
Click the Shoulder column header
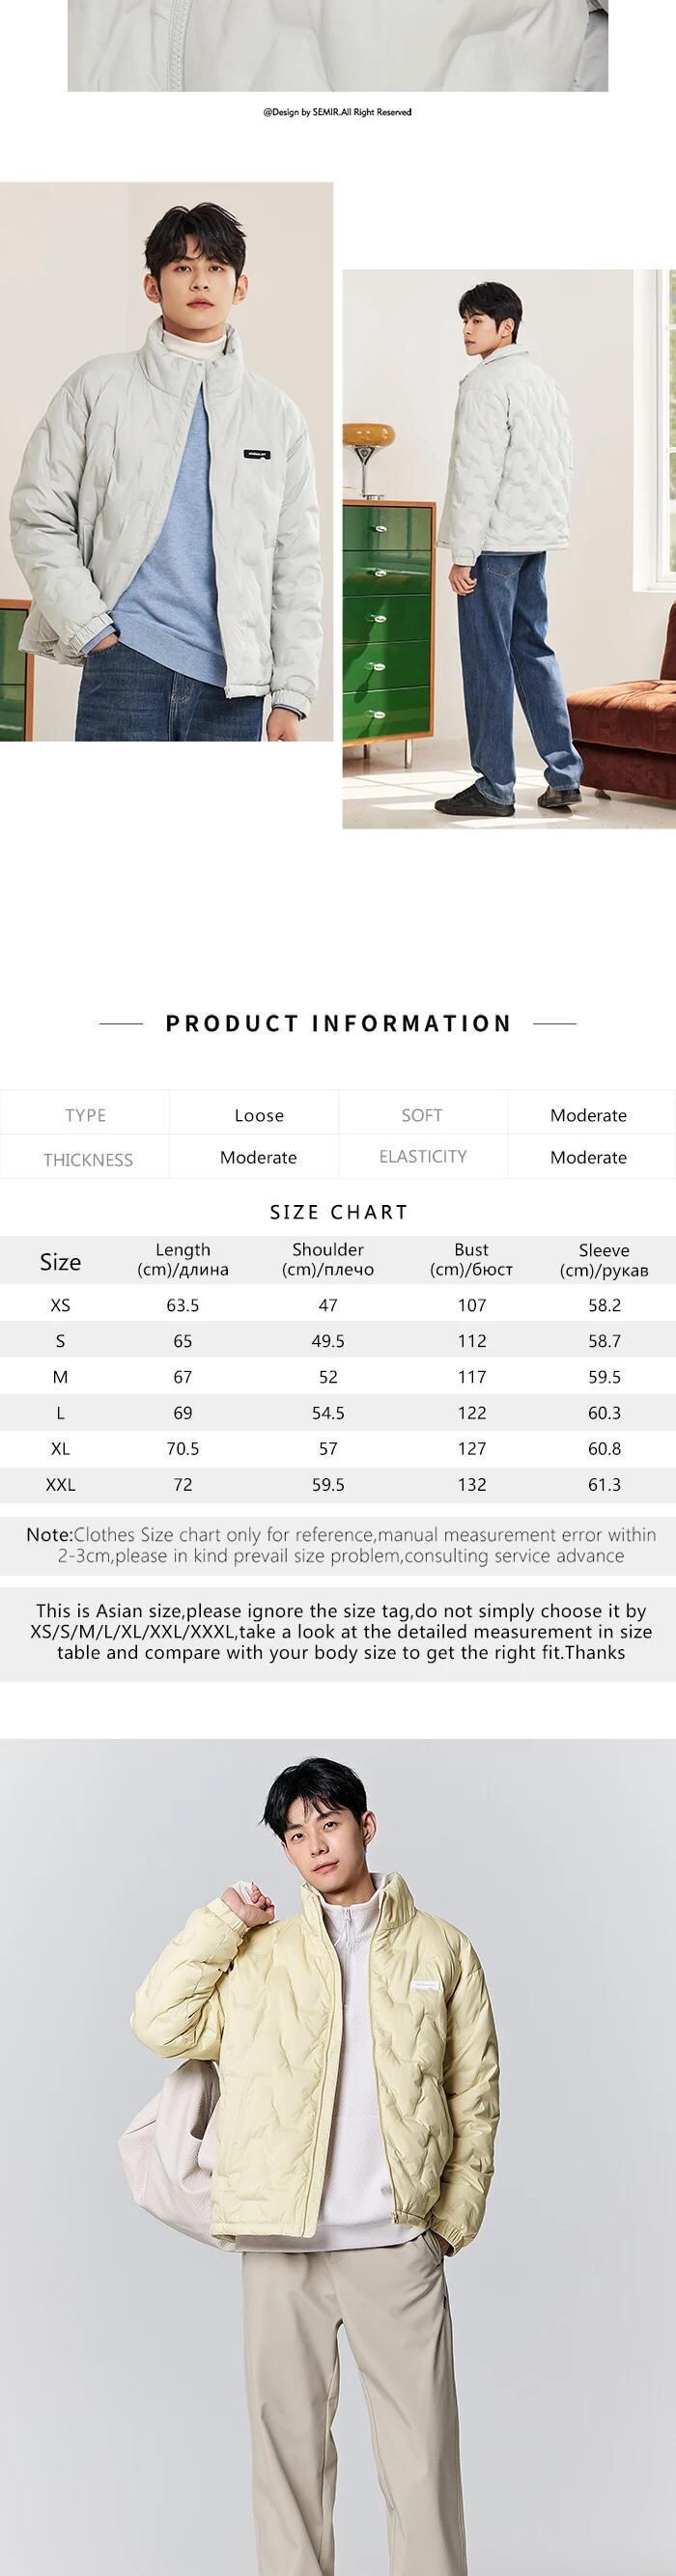tap(328, 1259)
